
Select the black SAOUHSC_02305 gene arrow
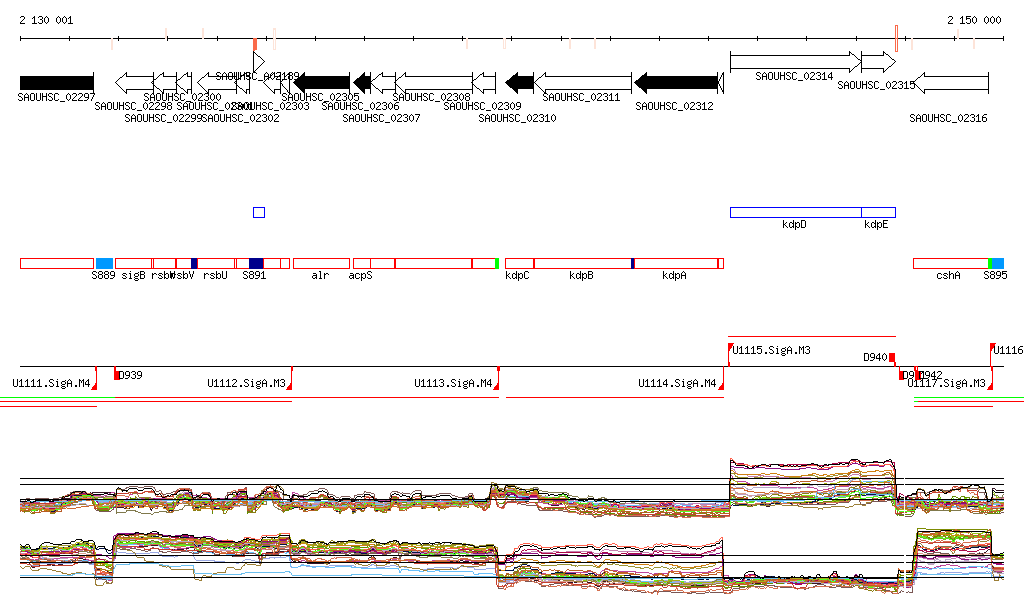321,83
